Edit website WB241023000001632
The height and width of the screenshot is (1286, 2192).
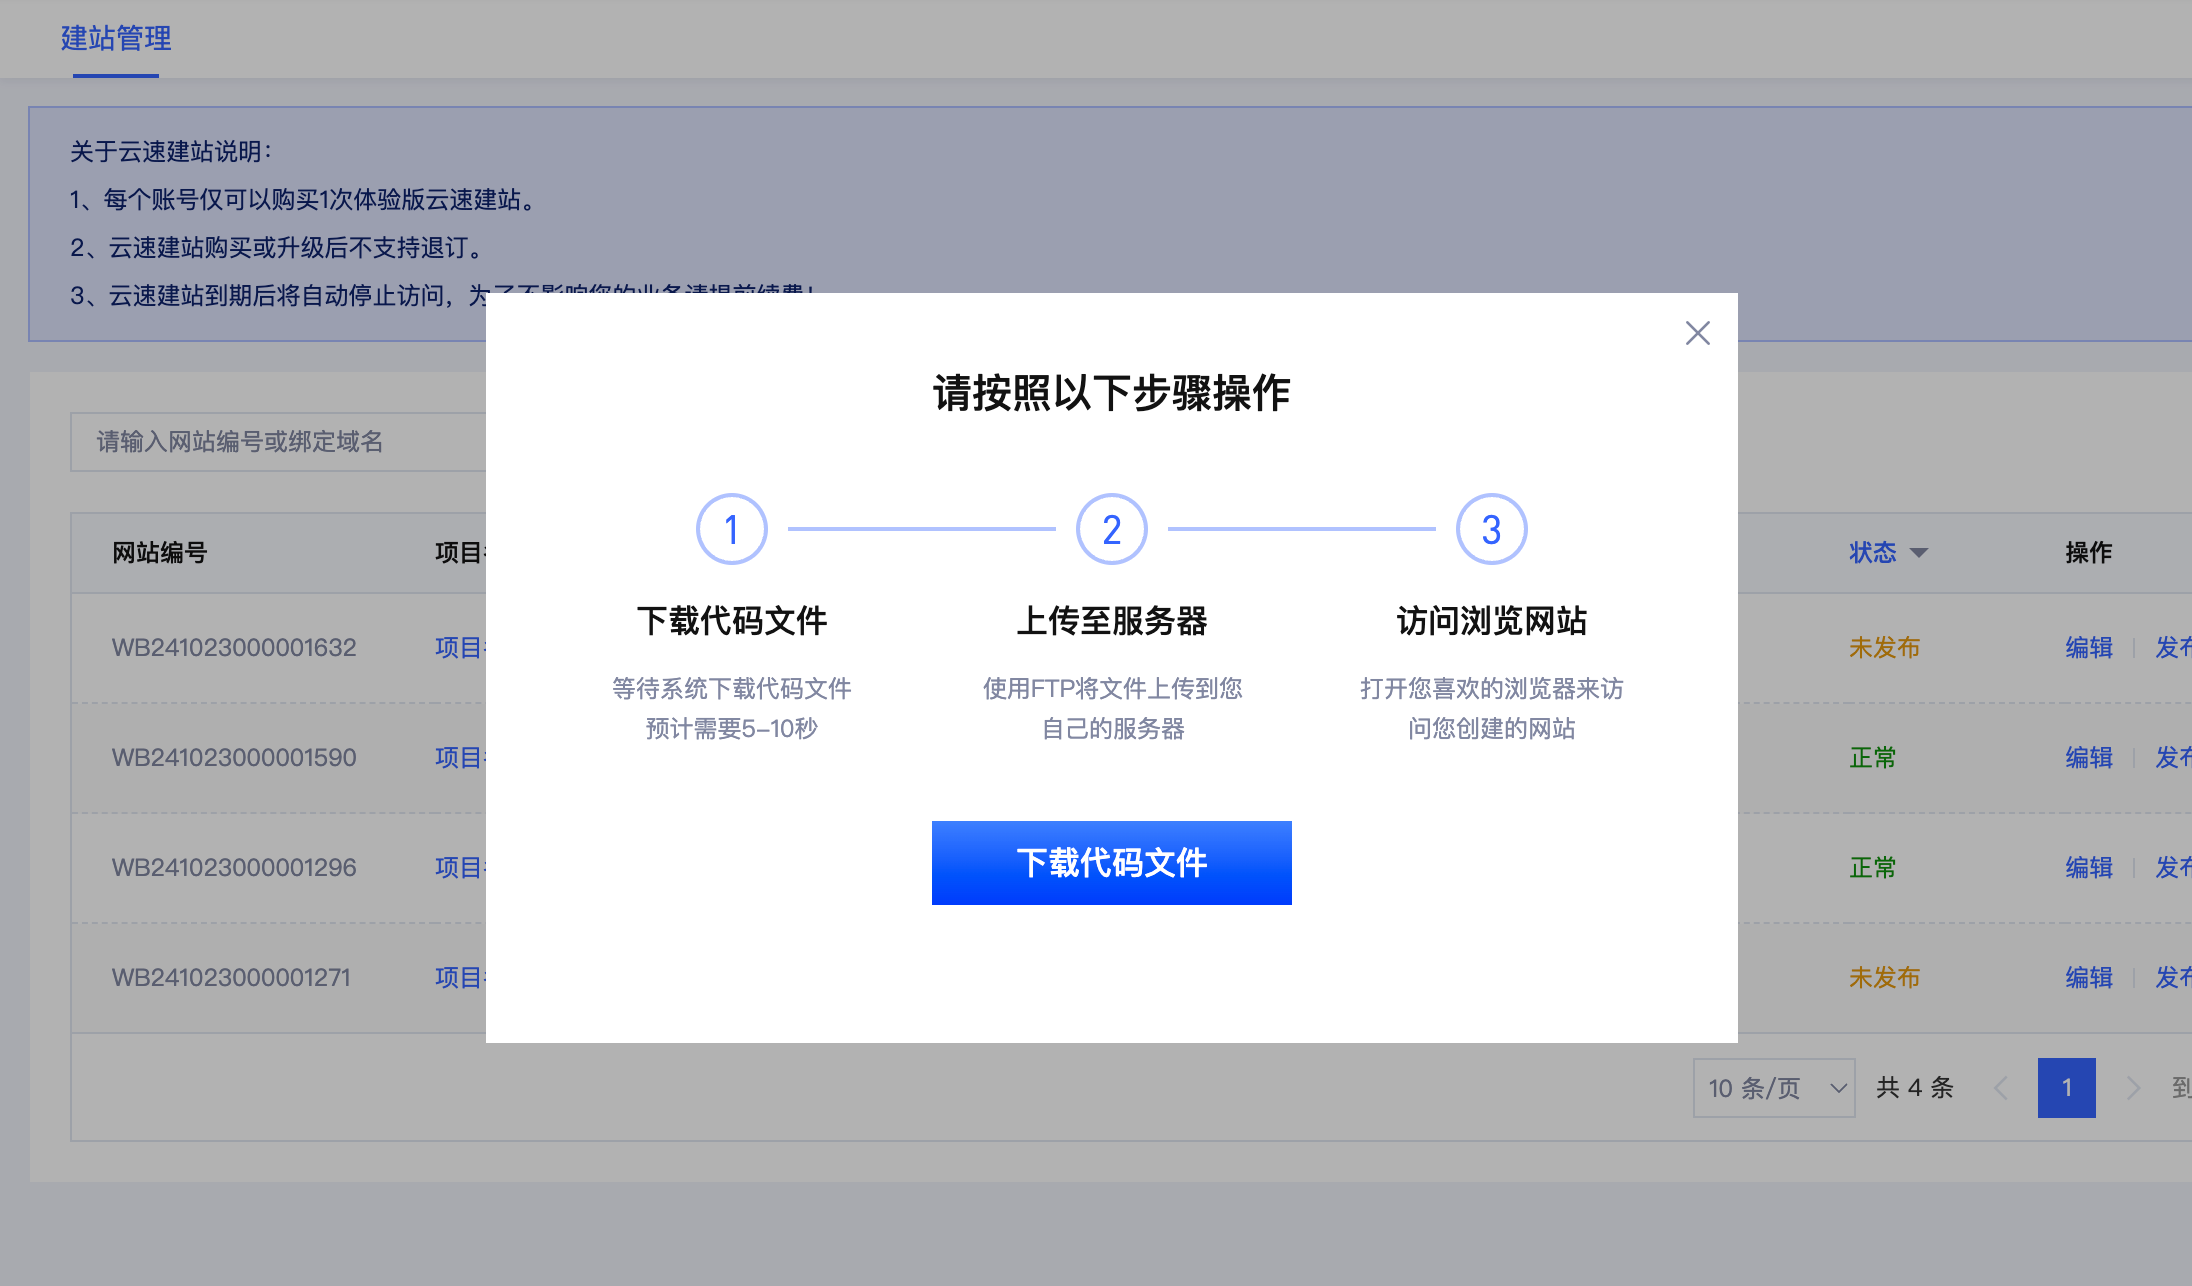[x=2089, y=647]
